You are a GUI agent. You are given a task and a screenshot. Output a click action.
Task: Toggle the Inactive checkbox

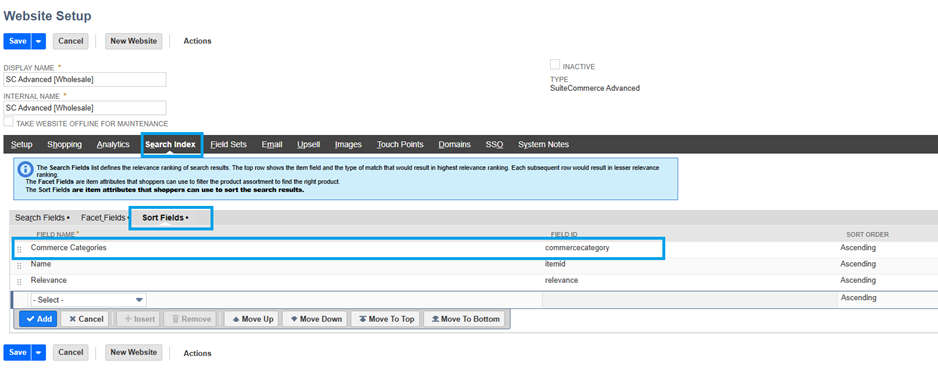coord(555,65)
